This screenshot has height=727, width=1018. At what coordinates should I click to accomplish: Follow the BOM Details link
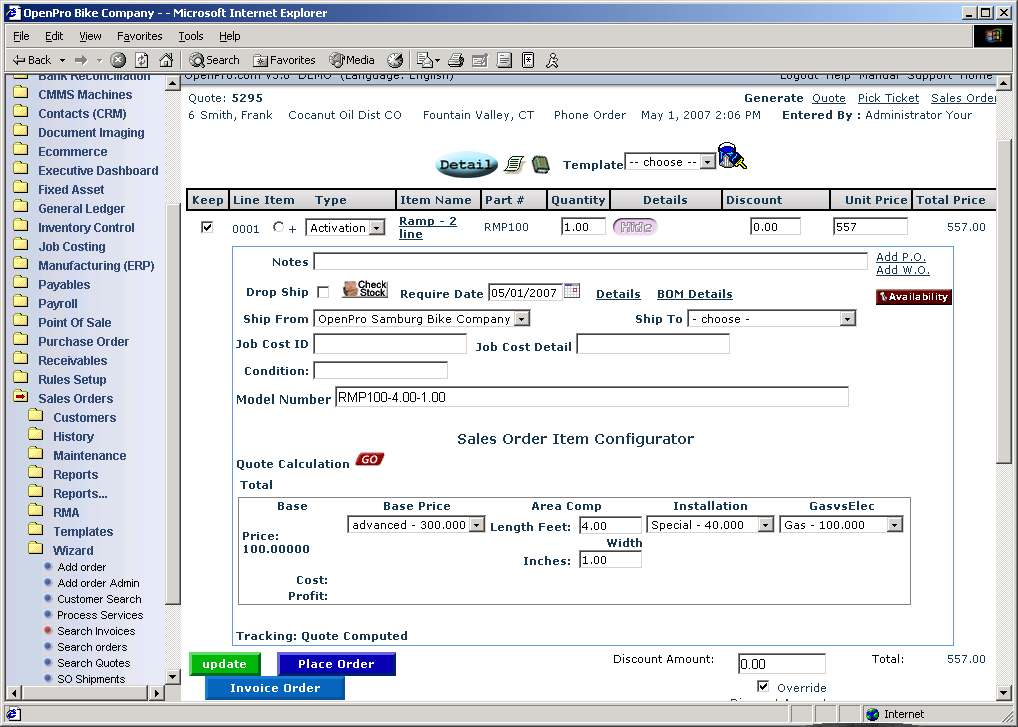tap(694, 294)
